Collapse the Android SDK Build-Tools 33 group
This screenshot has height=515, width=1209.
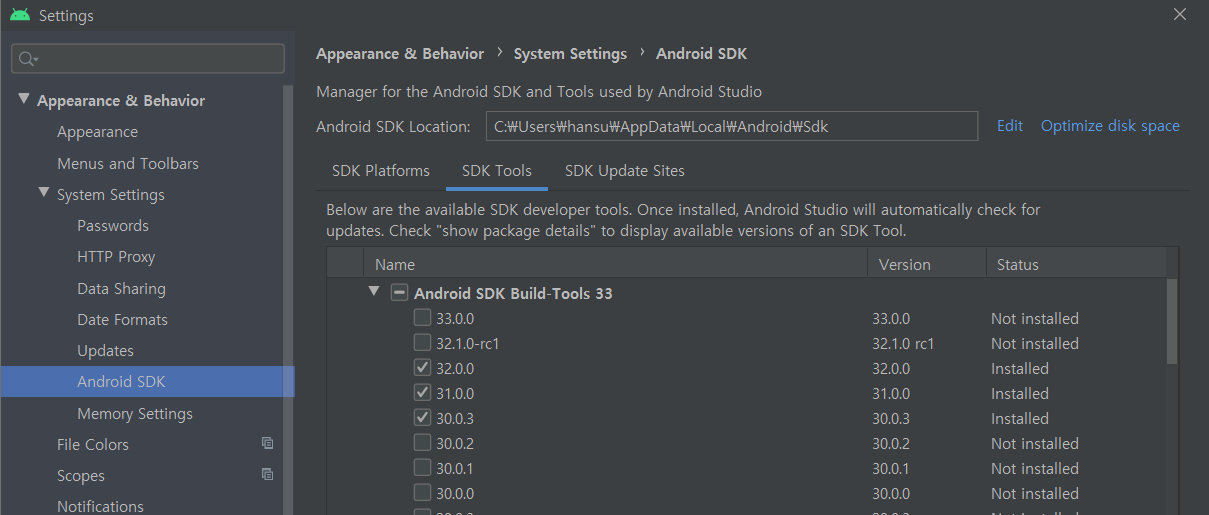point(374,292)
